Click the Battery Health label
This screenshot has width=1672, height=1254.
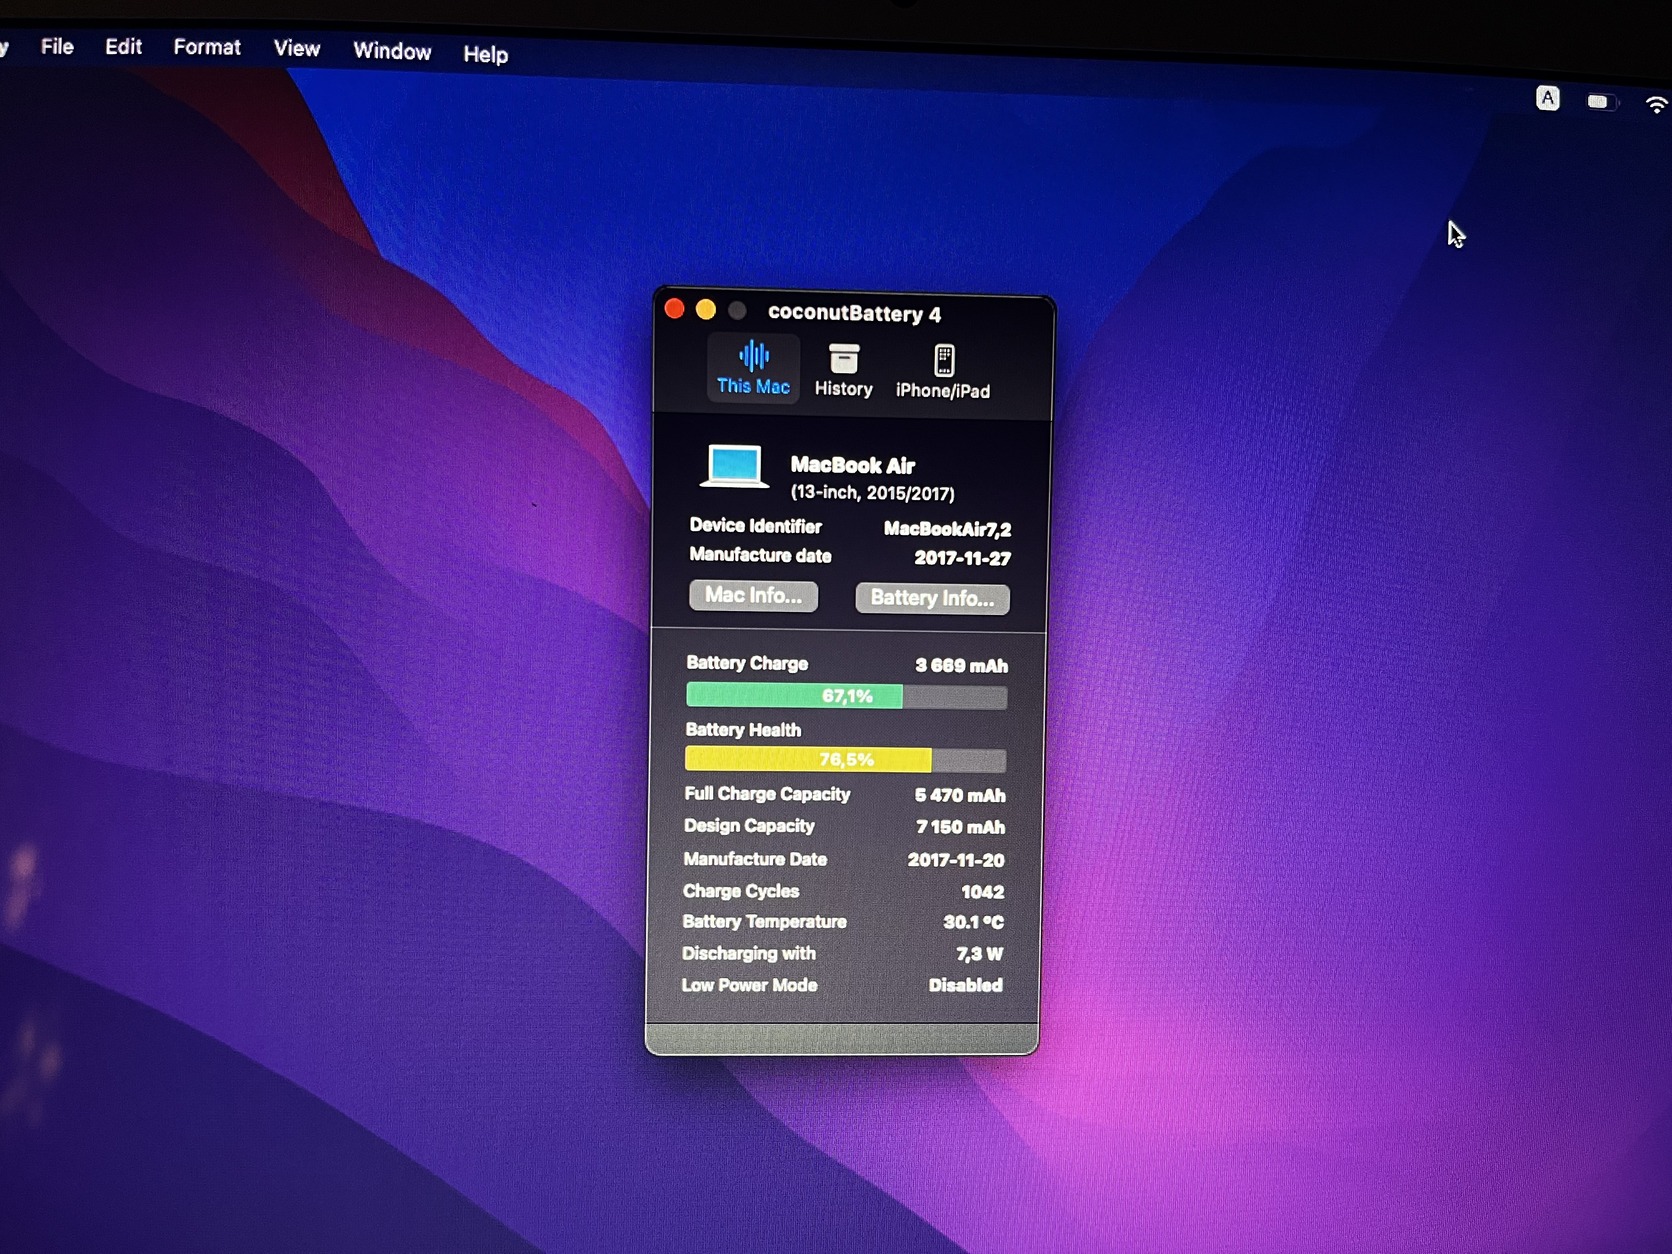743,730
